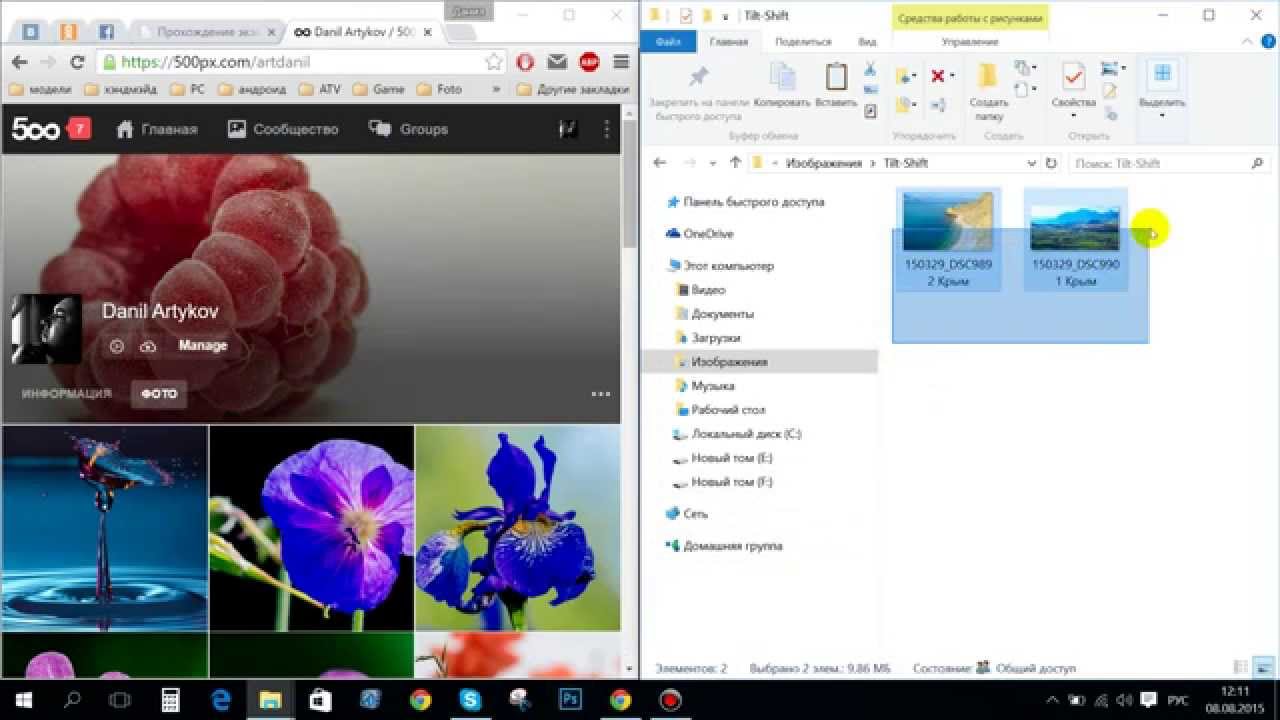
Task: Open the Foto bookmarks folder
Action: [x=439, y=89]
